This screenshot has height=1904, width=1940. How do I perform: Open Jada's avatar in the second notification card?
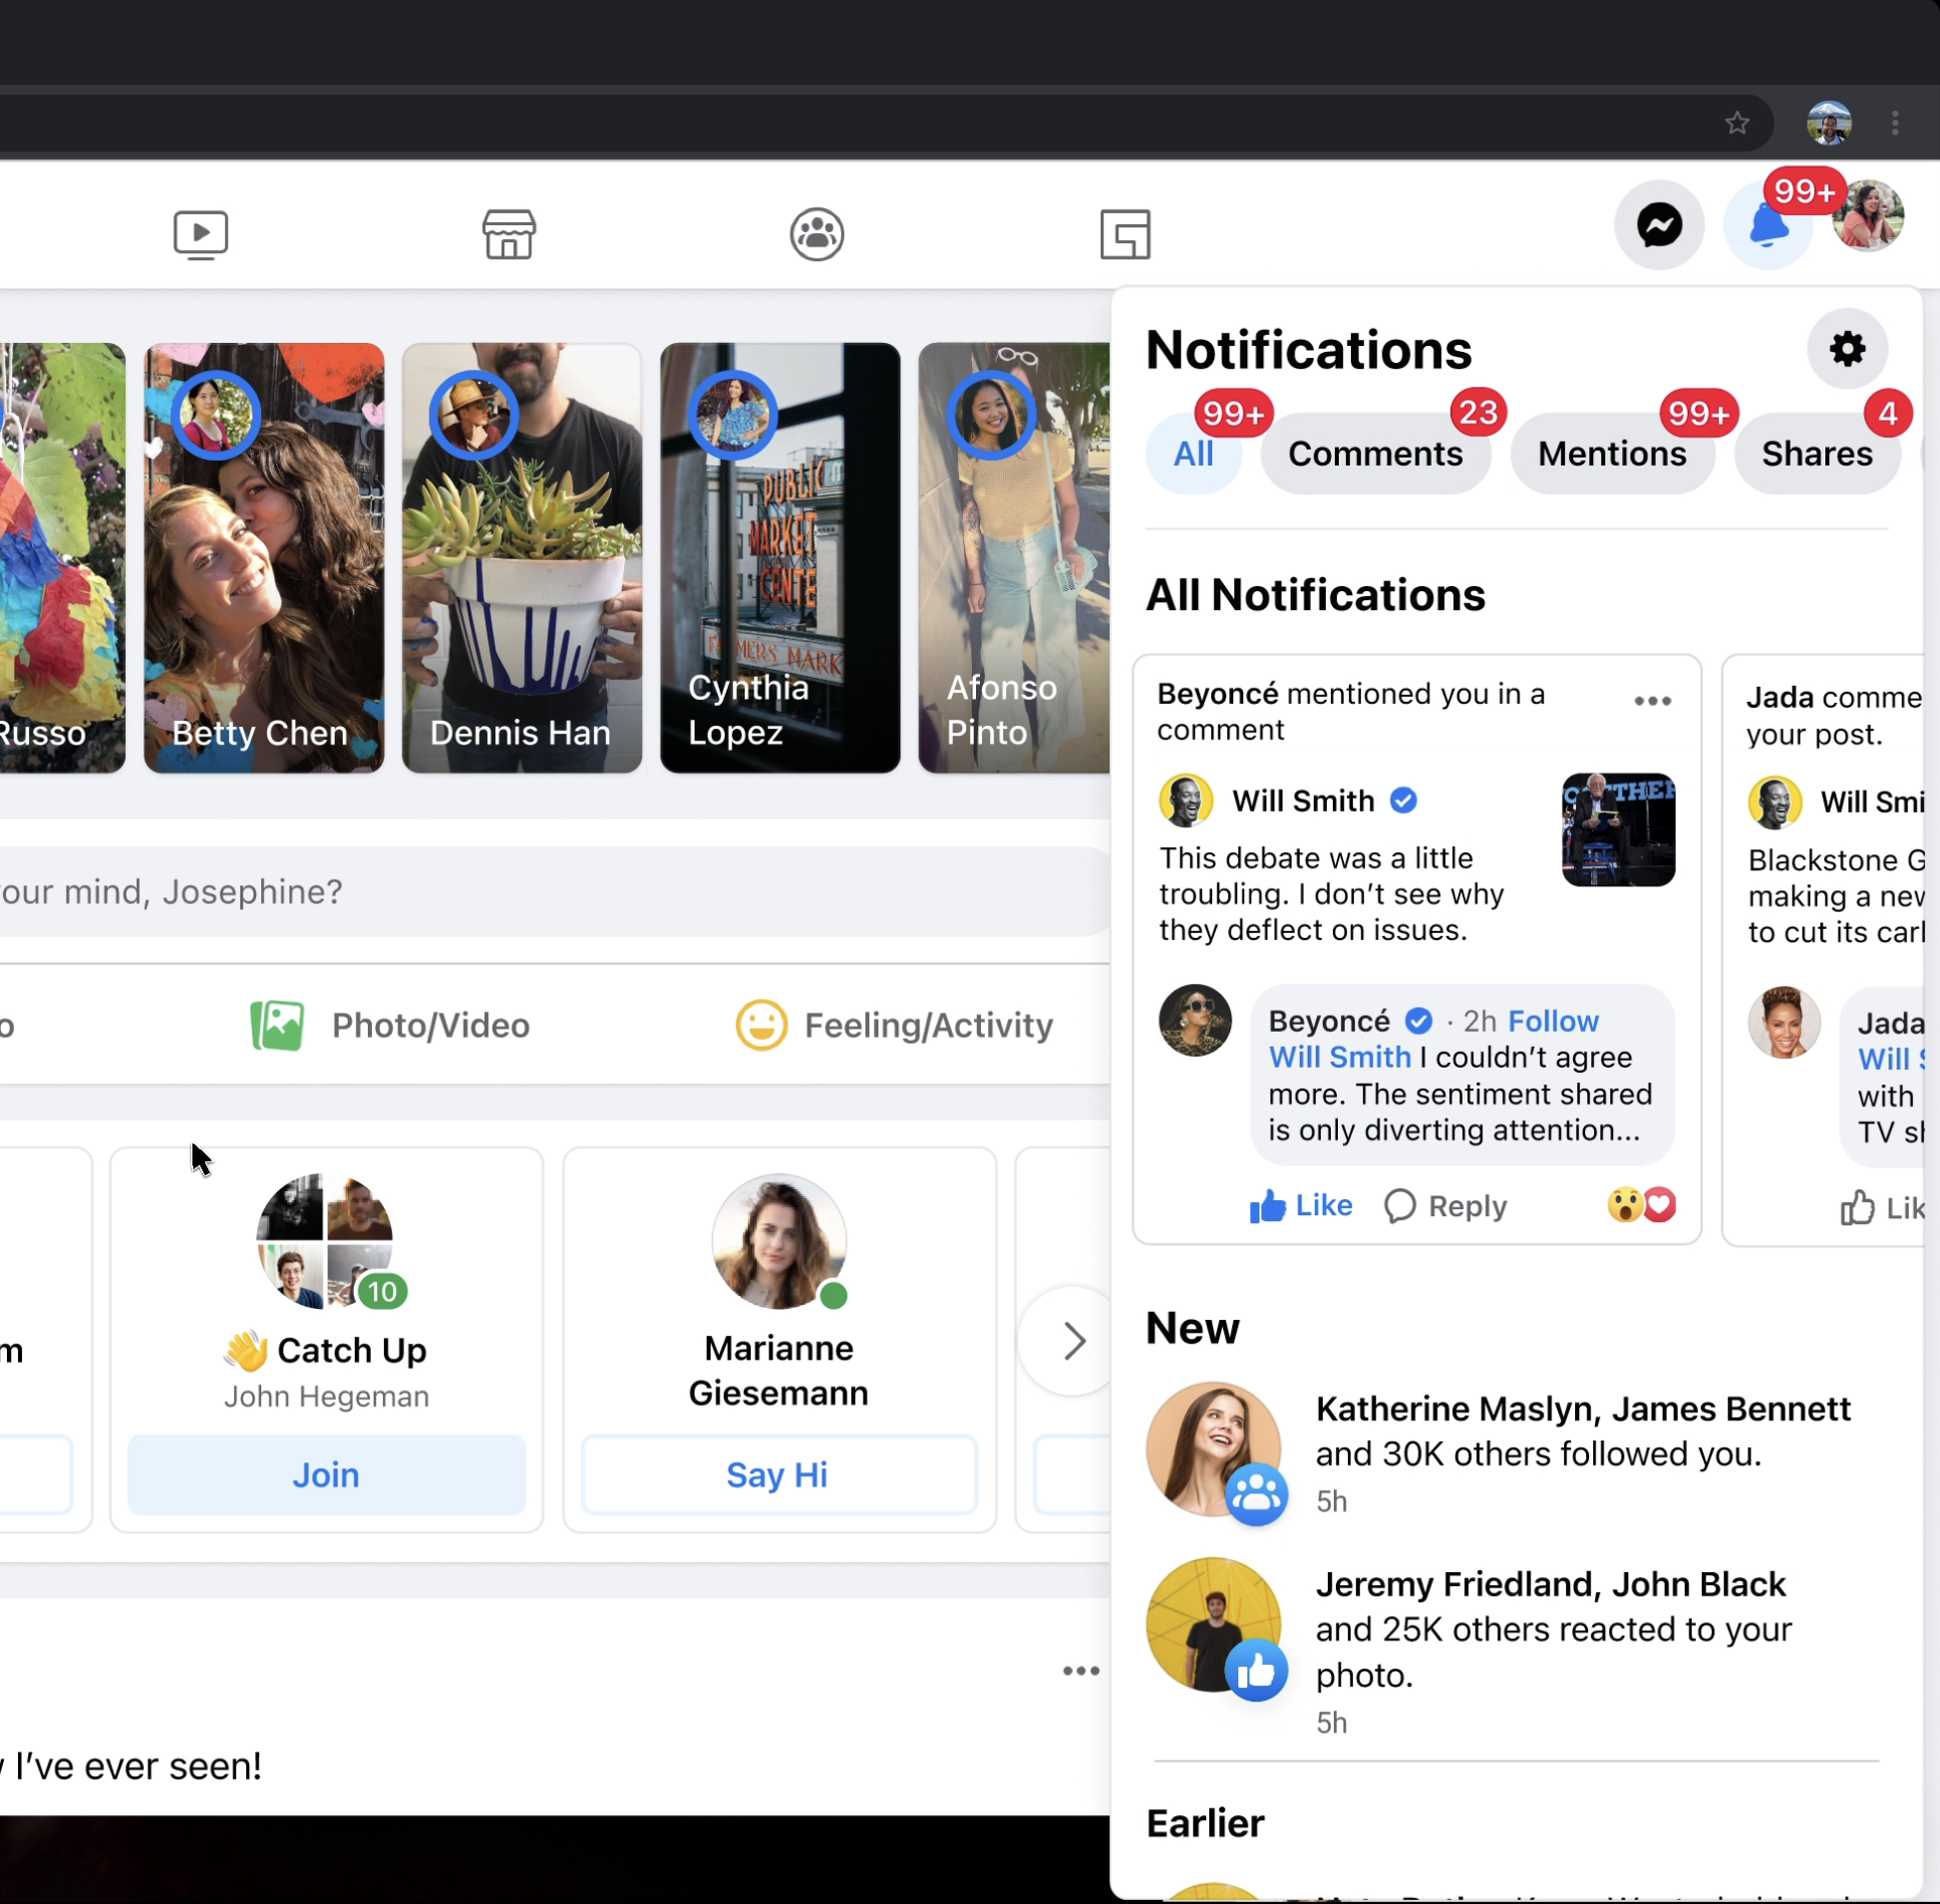click(x=1784, y=1023)
